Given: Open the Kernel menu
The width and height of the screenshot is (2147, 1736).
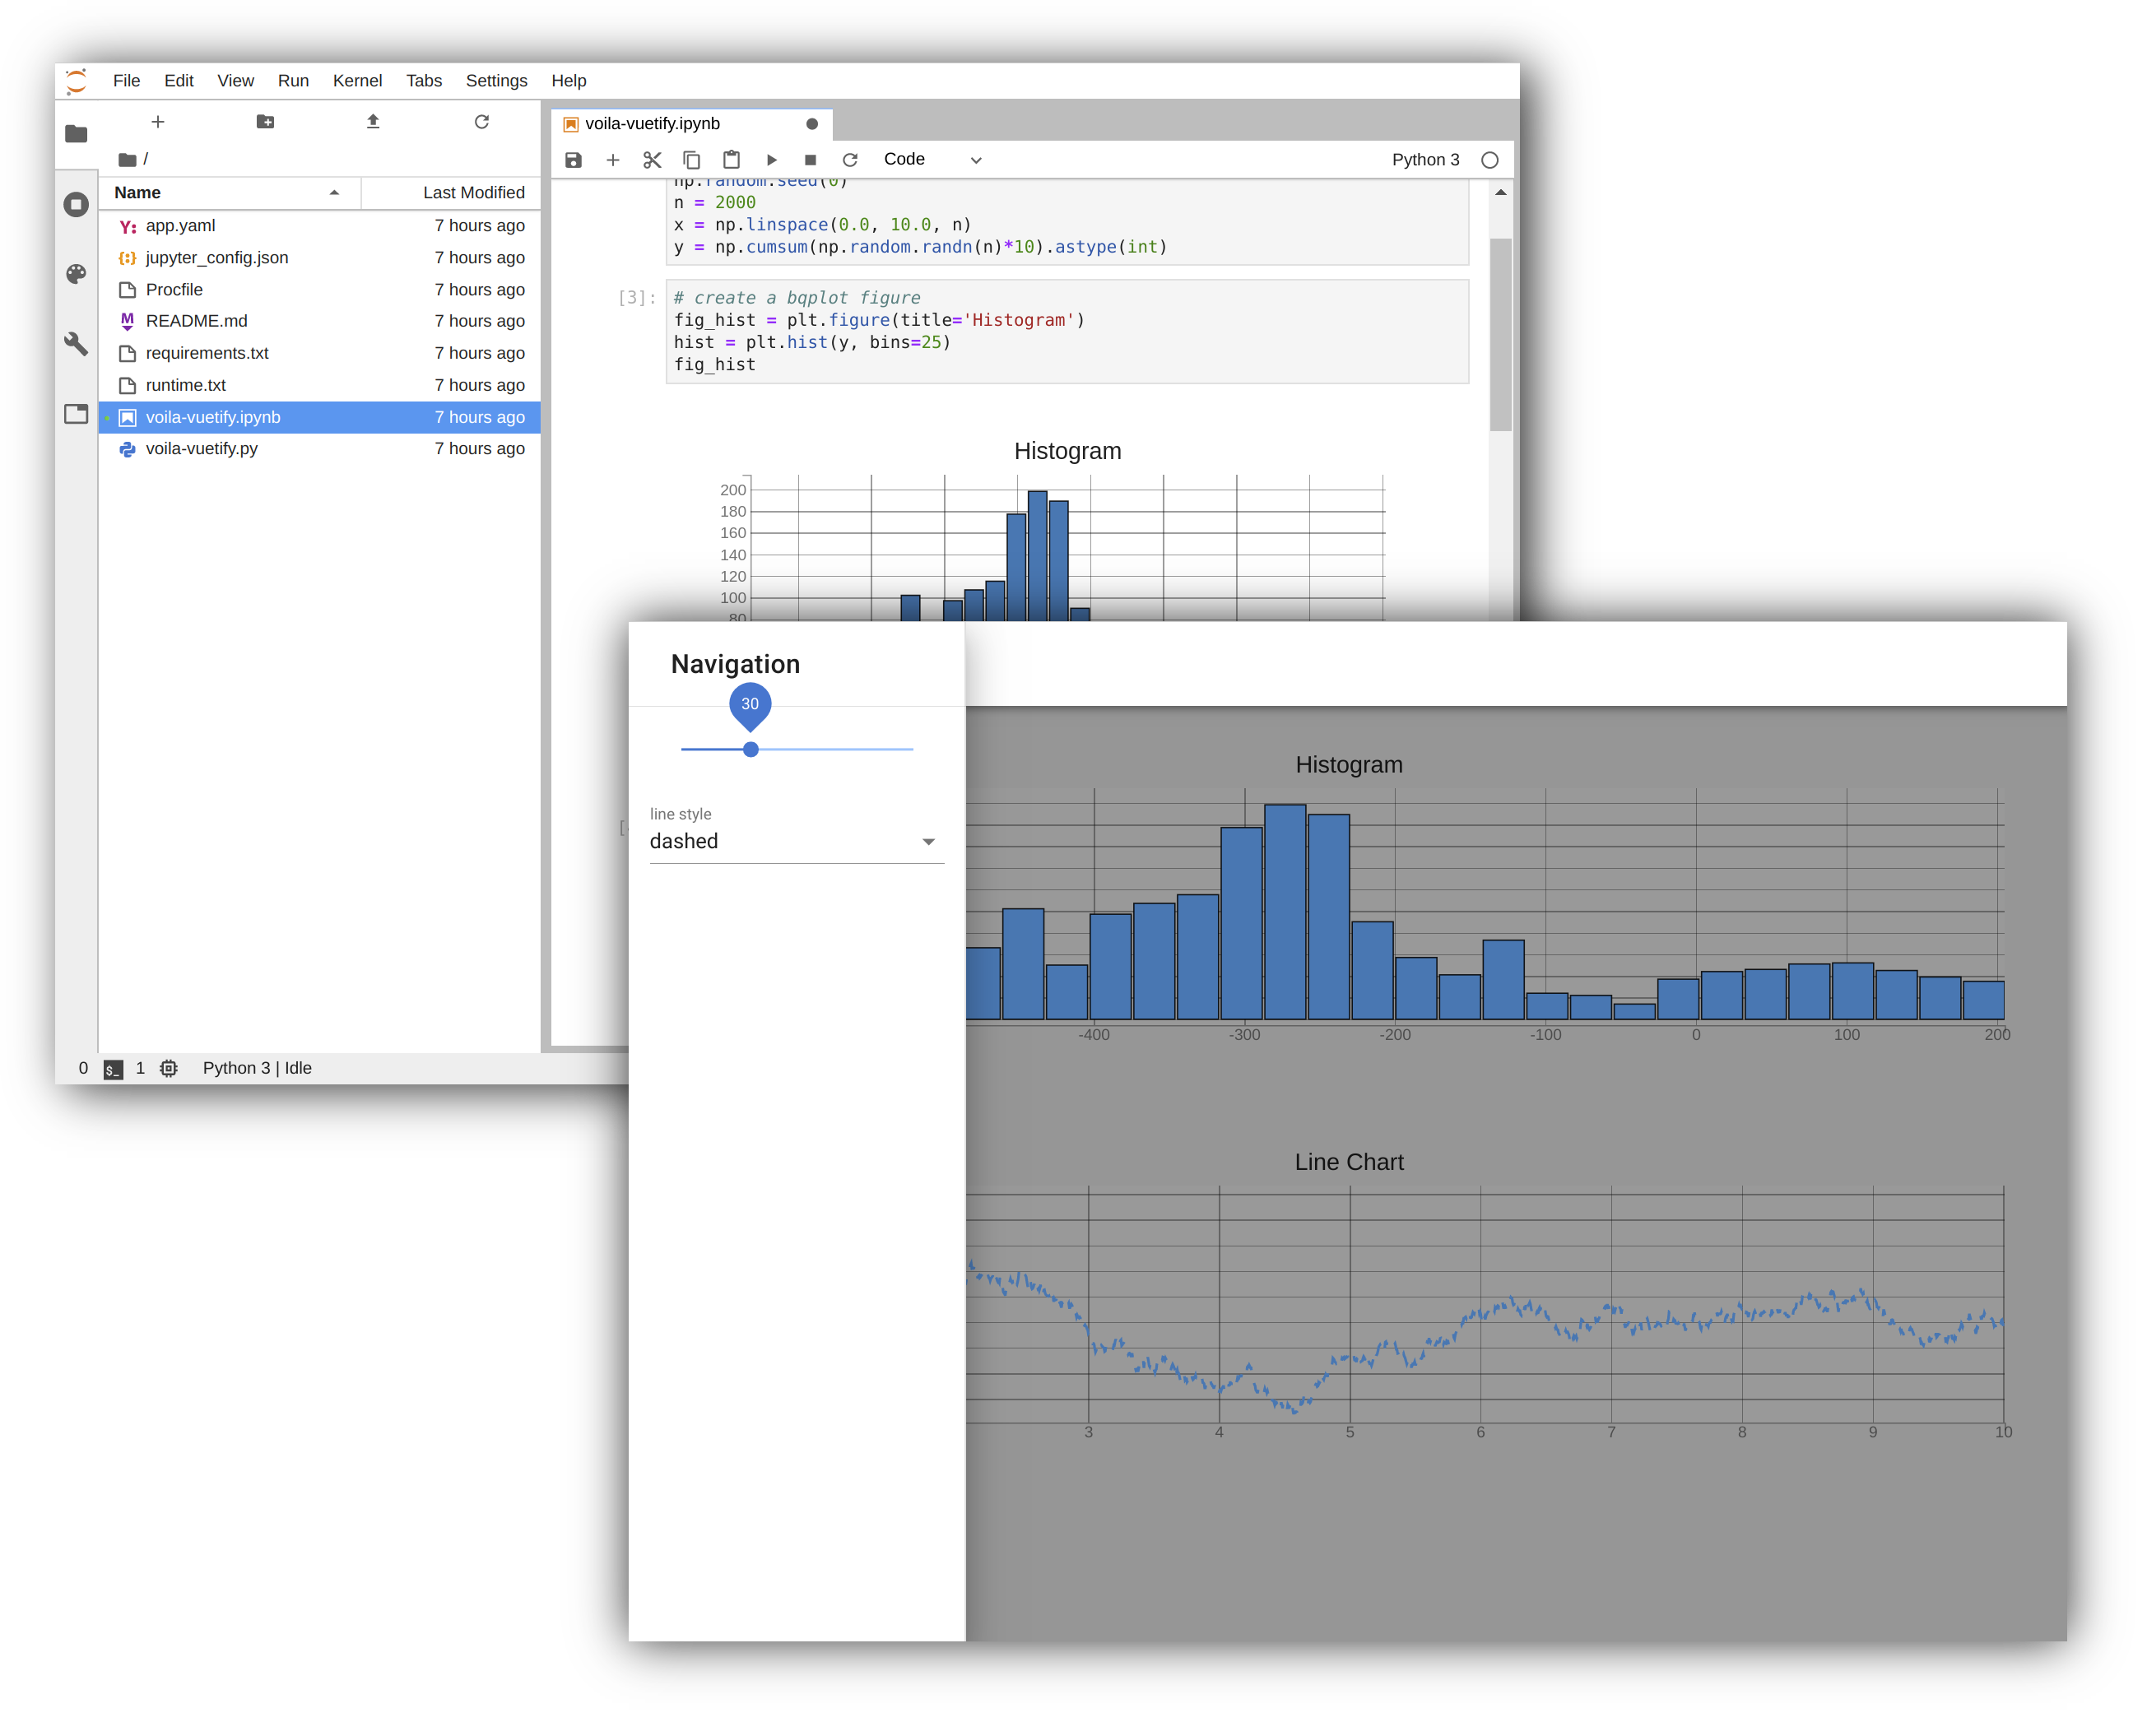Looking at the screenshot, I should click(x=357, y=80).
